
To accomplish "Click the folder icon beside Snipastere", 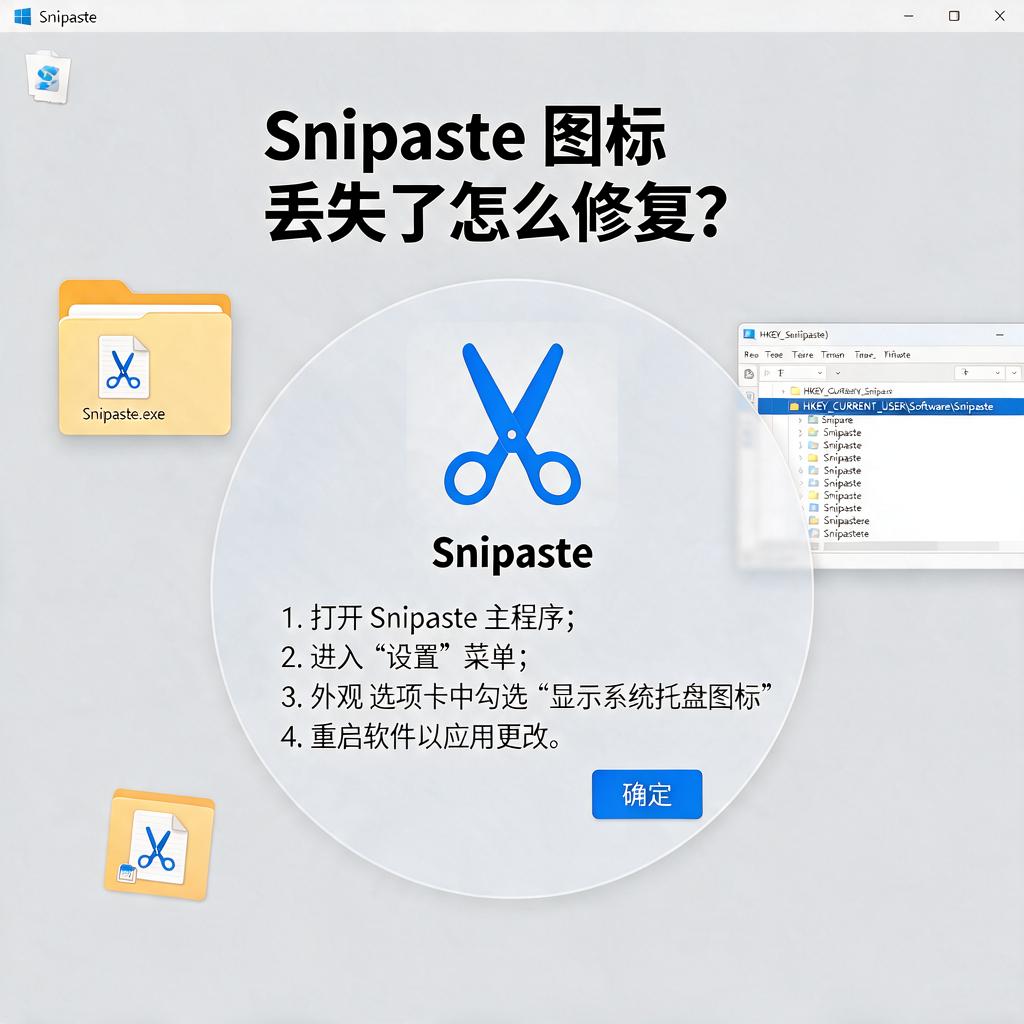I will pos(814,520).
